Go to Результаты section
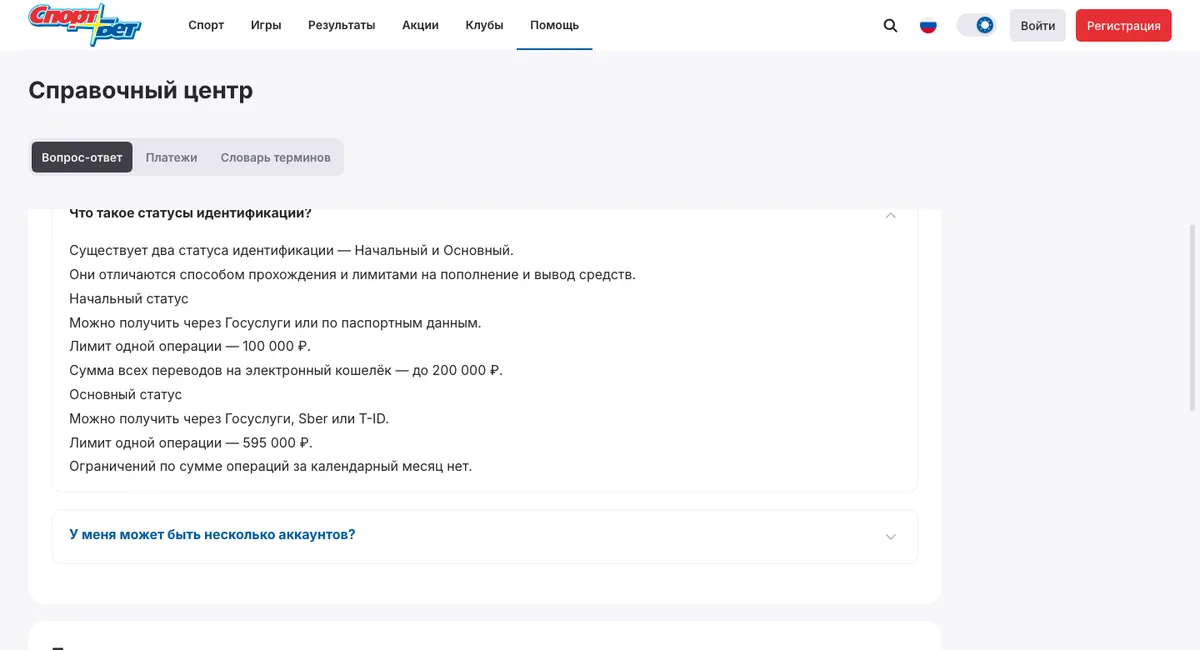1200x650 pixels. pyautogui.click(x=341, y=25)
